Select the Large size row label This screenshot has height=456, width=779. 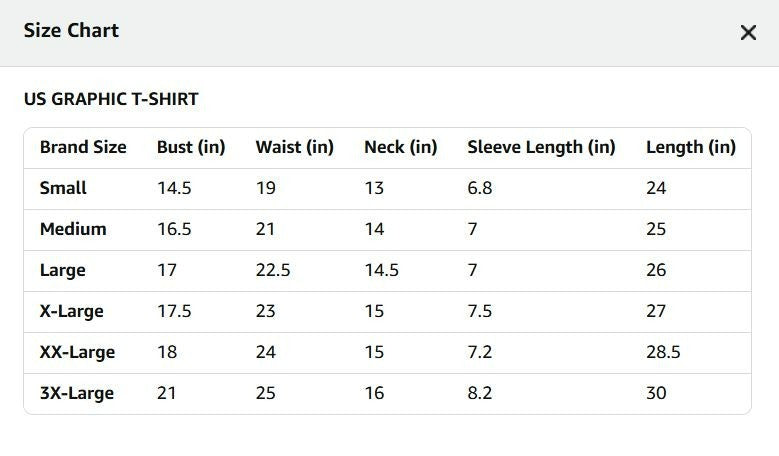(63, 270)
